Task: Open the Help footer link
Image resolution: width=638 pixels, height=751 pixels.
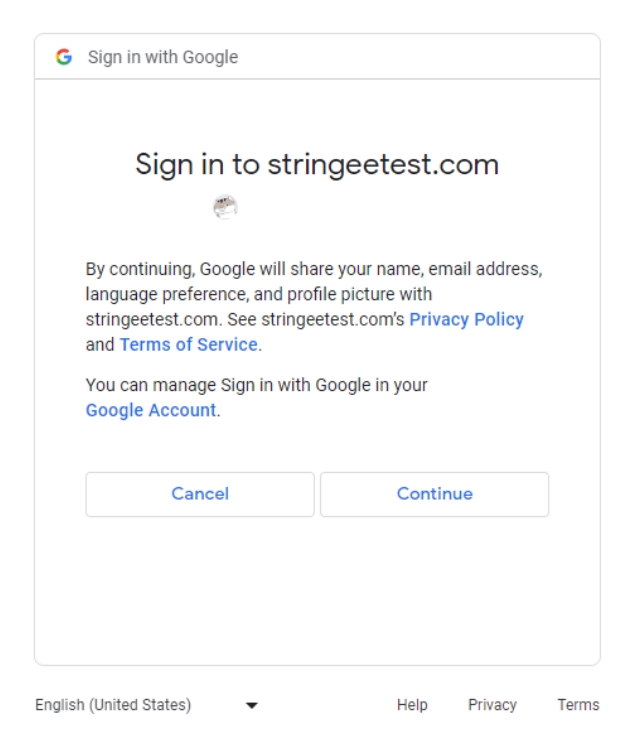Action: pyautogui.click(x=412, y=705)
